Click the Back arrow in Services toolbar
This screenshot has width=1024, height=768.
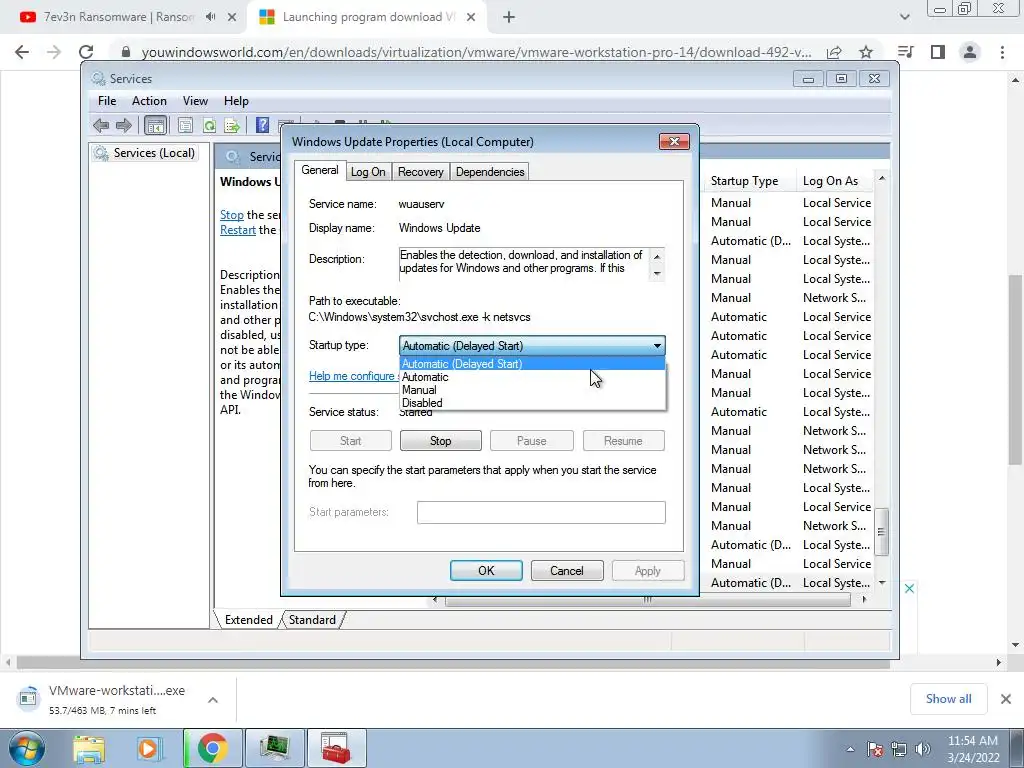101,125
